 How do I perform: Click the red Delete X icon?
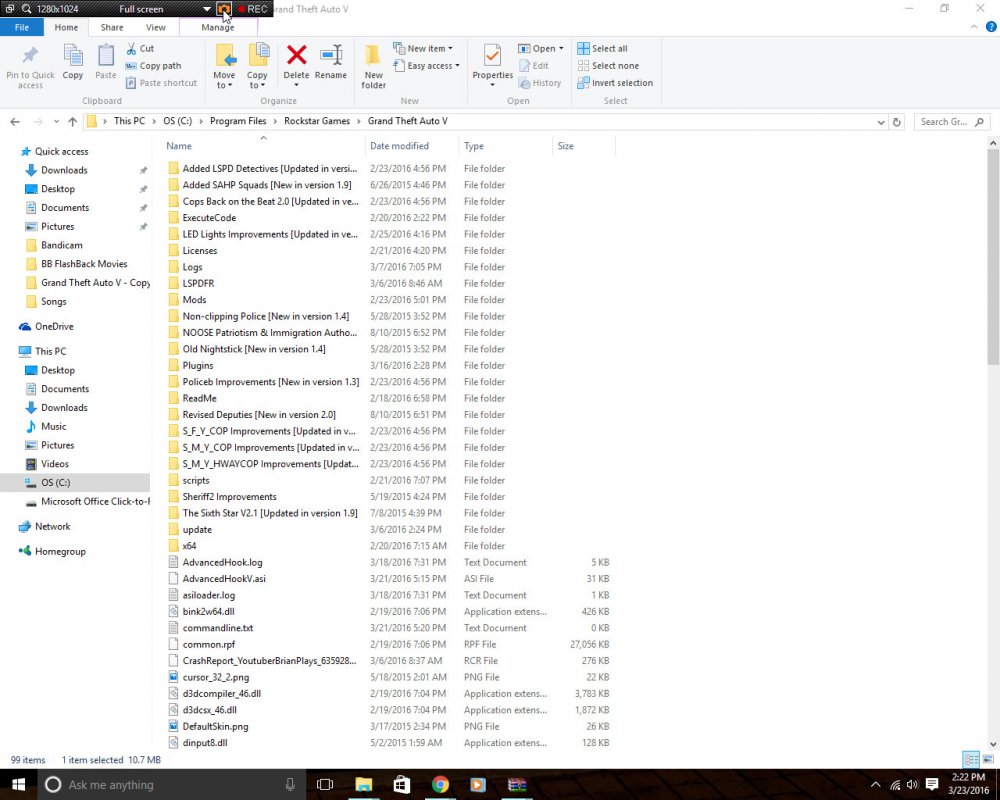pos(297,55)
